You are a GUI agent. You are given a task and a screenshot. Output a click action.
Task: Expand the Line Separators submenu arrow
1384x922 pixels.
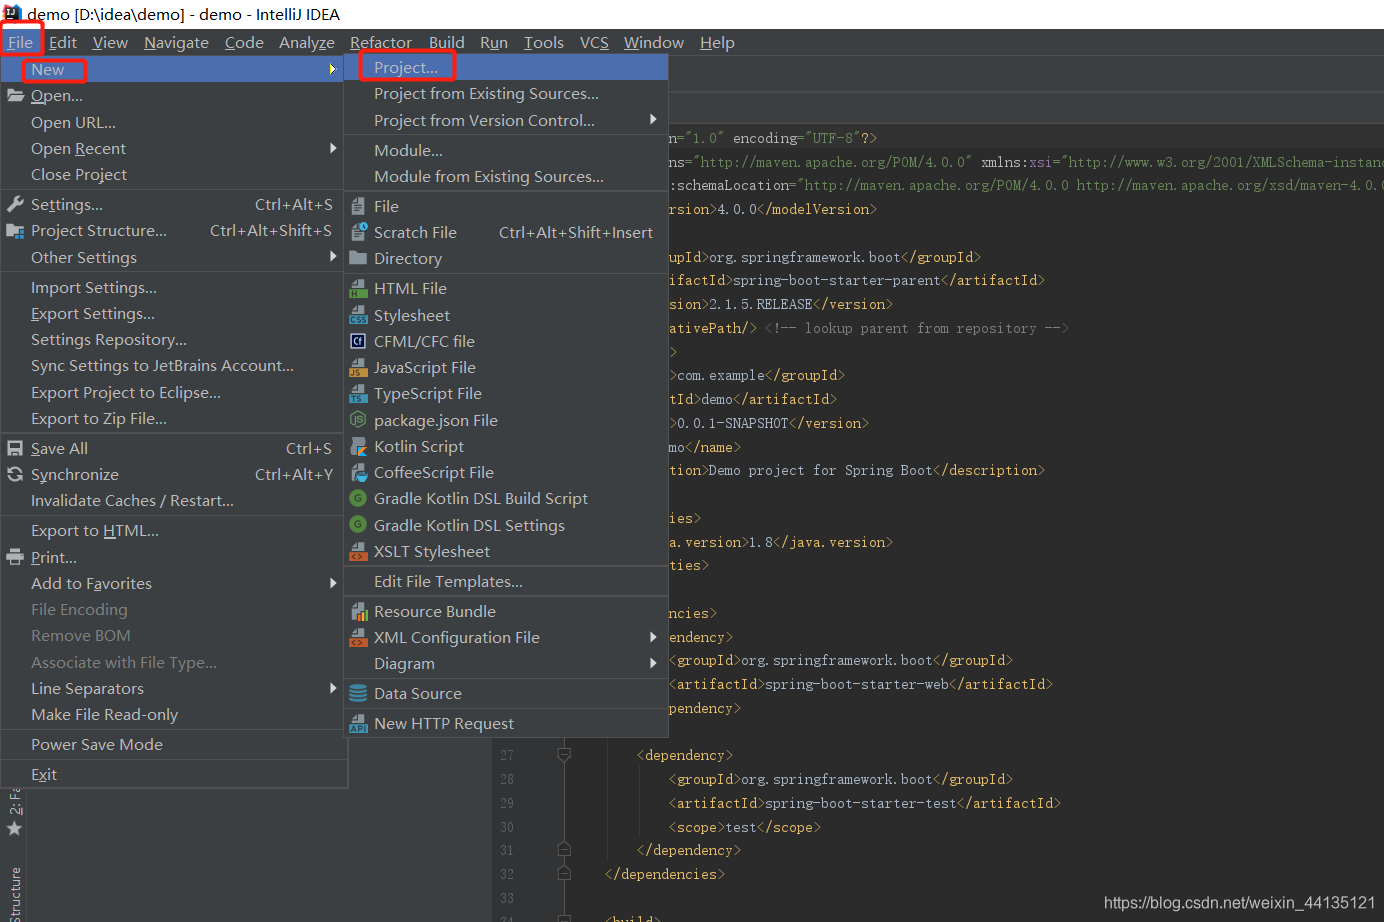coord(333,688)
